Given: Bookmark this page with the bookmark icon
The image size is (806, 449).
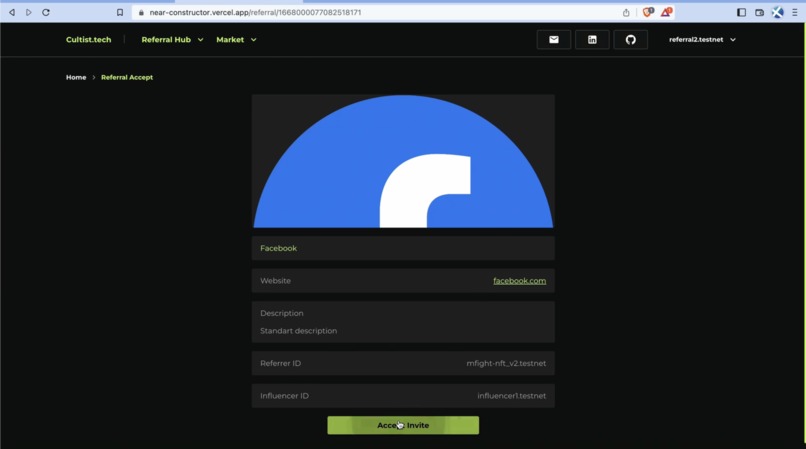Looking at the screenshot, I should [x=120, y=12].
